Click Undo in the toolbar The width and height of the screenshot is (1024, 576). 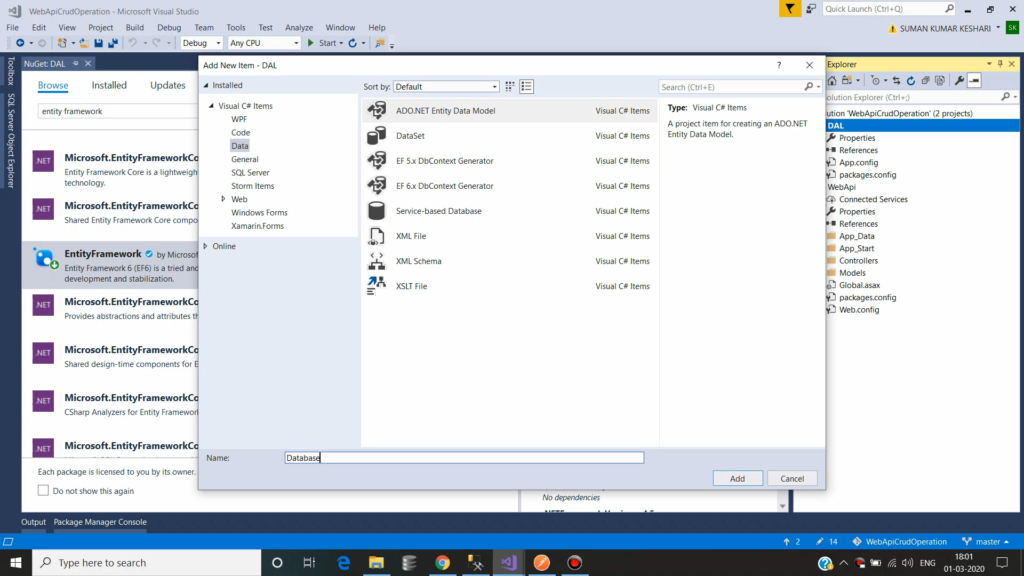(133, 43)
